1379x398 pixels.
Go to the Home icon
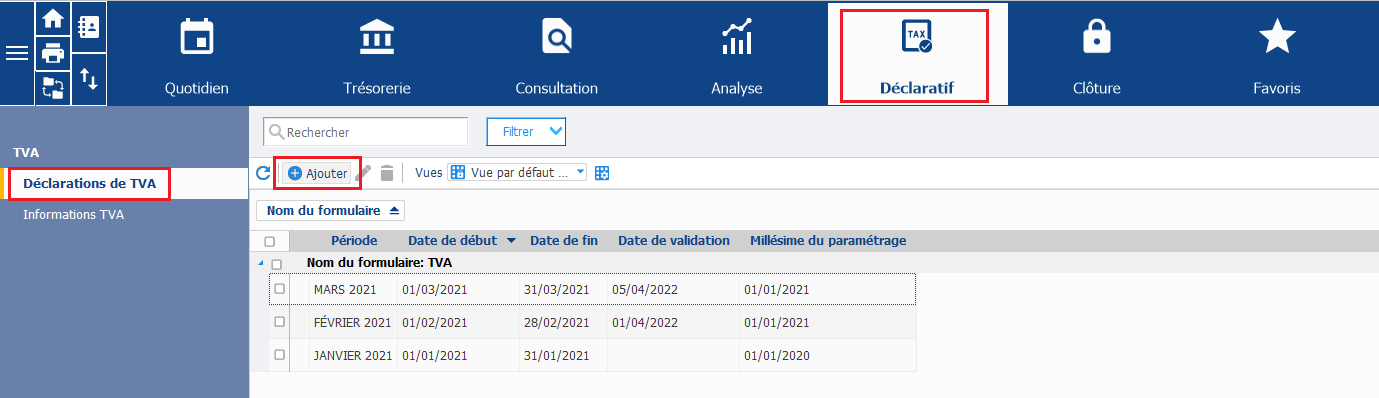[53, 19]
